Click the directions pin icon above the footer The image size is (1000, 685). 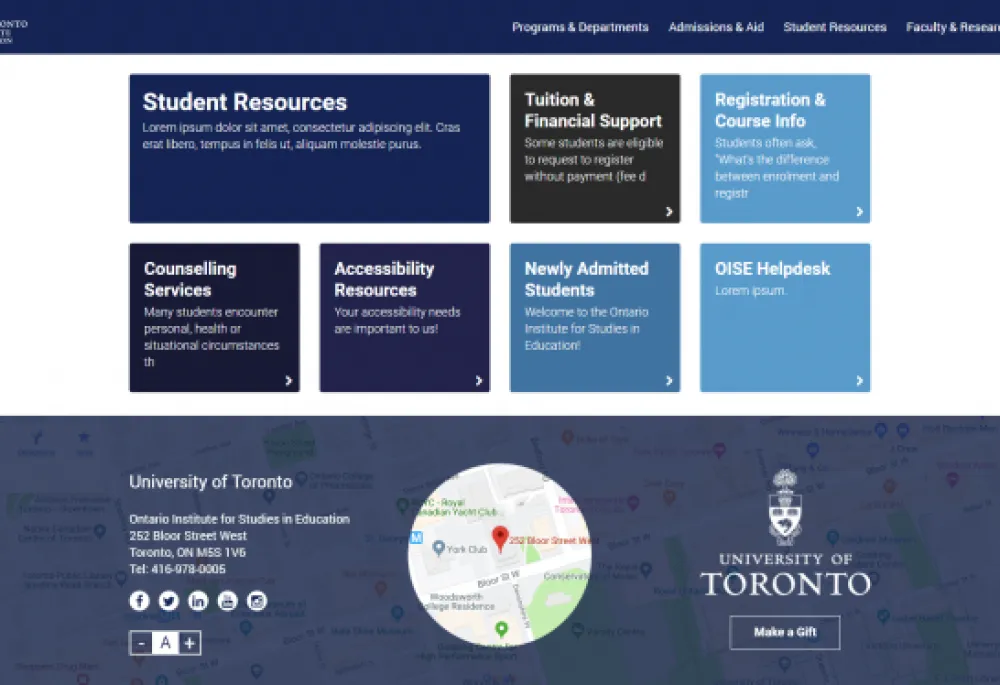pos(36,437)
